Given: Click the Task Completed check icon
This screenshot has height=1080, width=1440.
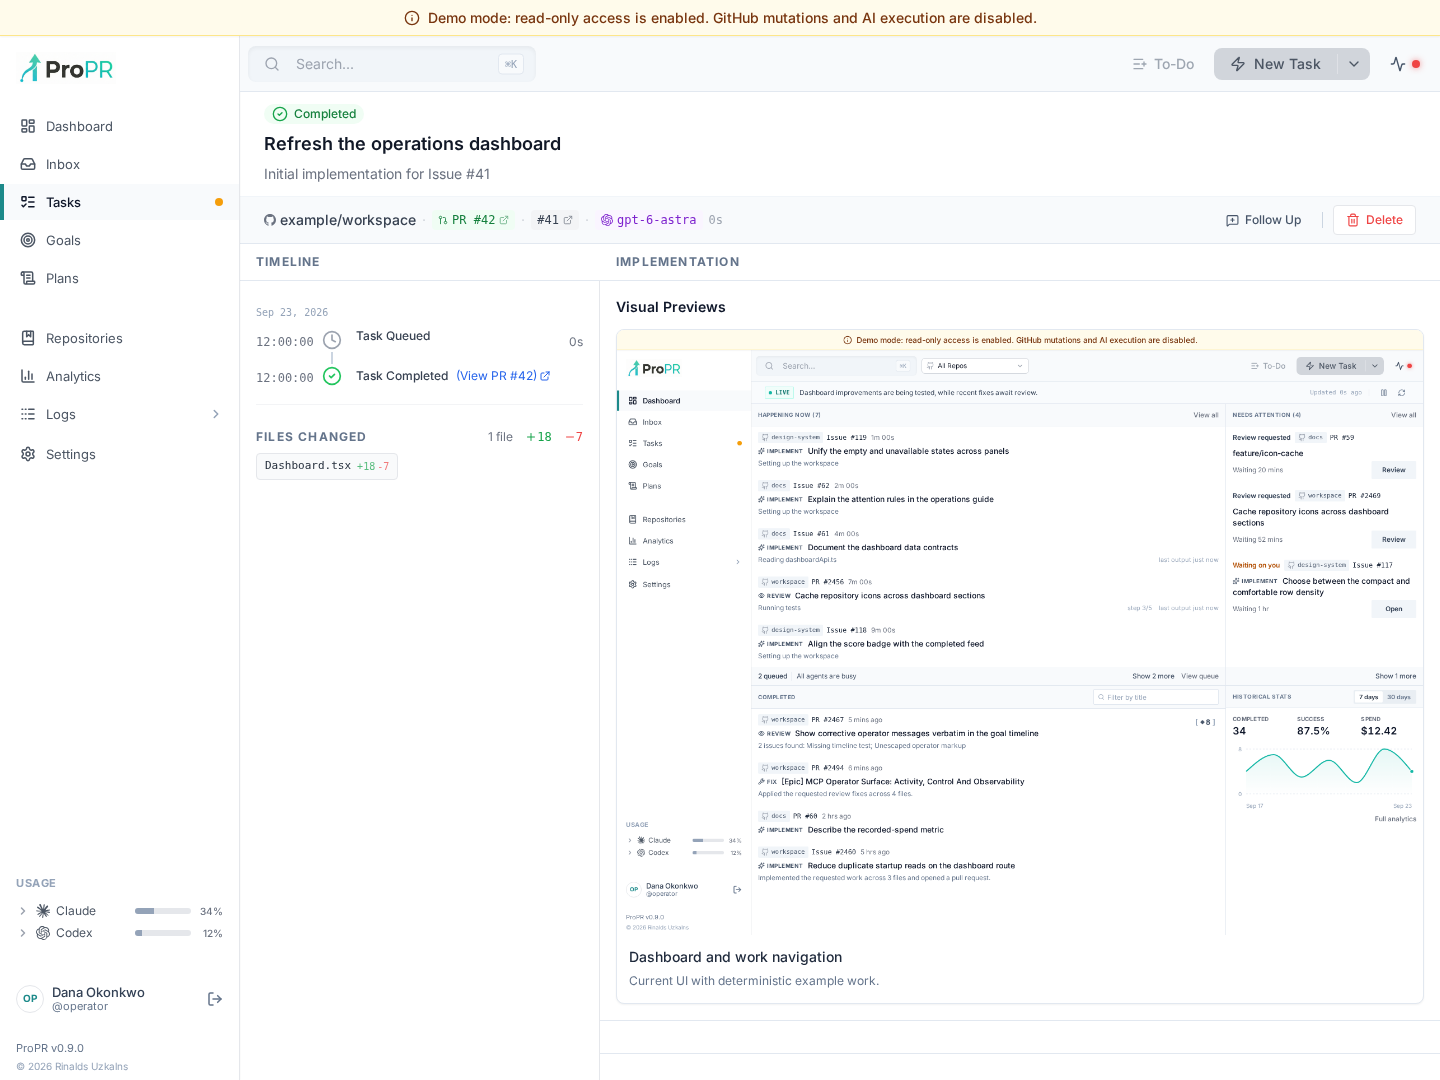Looking at the screenshot, I should 332,376.
